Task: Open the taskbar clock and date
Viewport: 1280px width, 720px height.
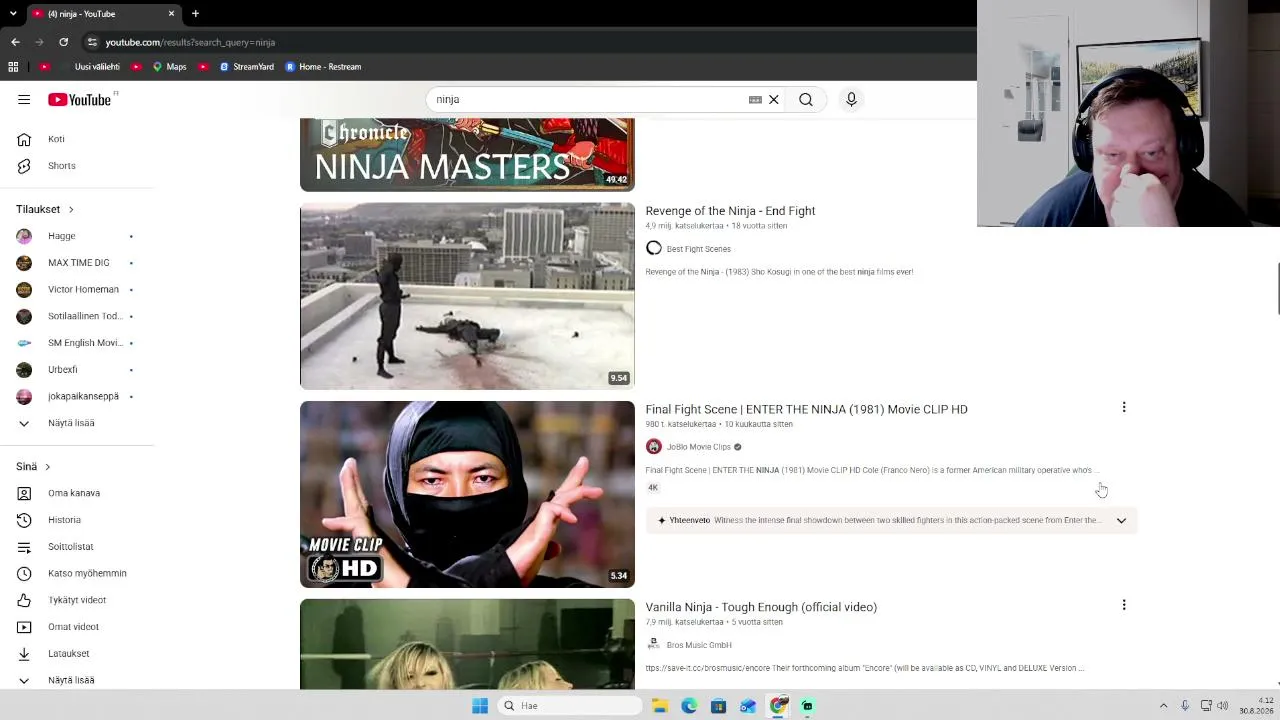Action: point(1257,706)
